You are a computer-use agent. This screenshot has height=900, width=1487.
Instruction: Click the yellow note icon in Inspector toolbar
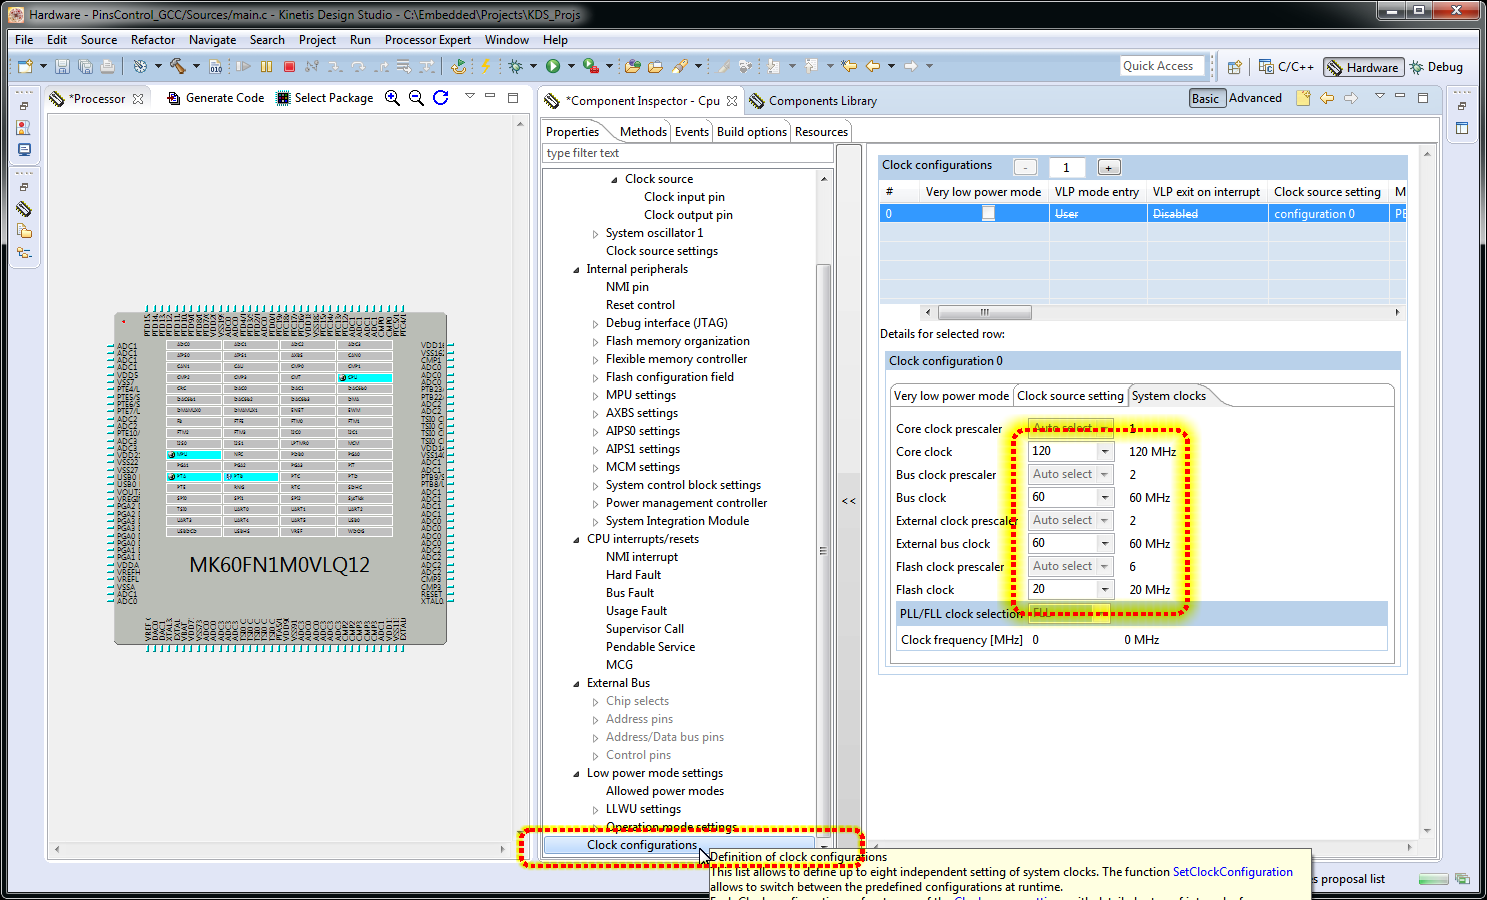[x=1303, y=98]
